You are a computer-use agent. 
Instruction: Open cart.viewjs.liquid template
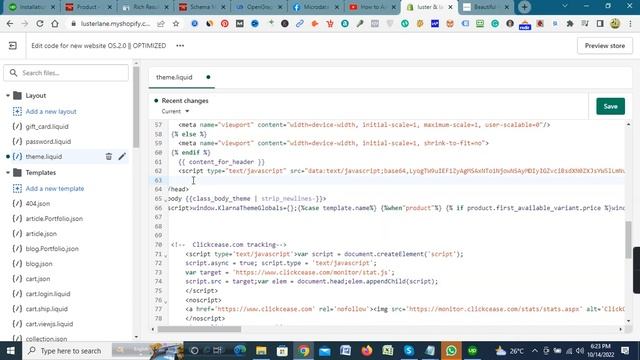tap(49, 324)
